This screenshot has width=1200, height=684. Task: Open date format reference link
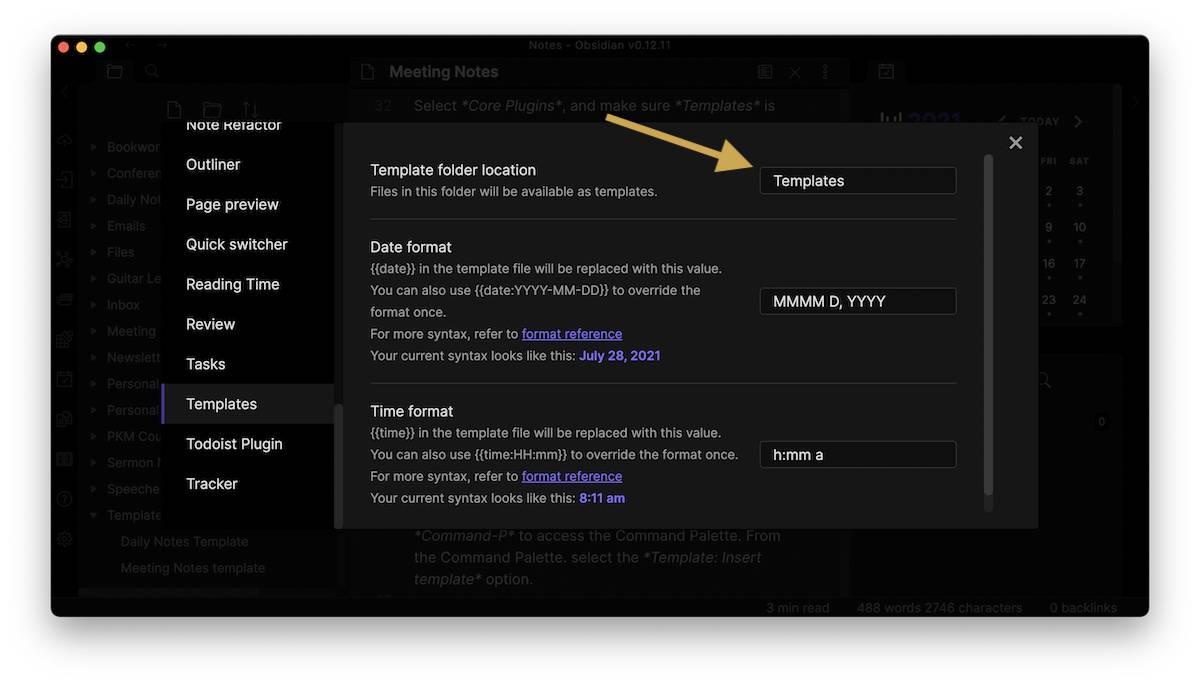pos(572,334)
